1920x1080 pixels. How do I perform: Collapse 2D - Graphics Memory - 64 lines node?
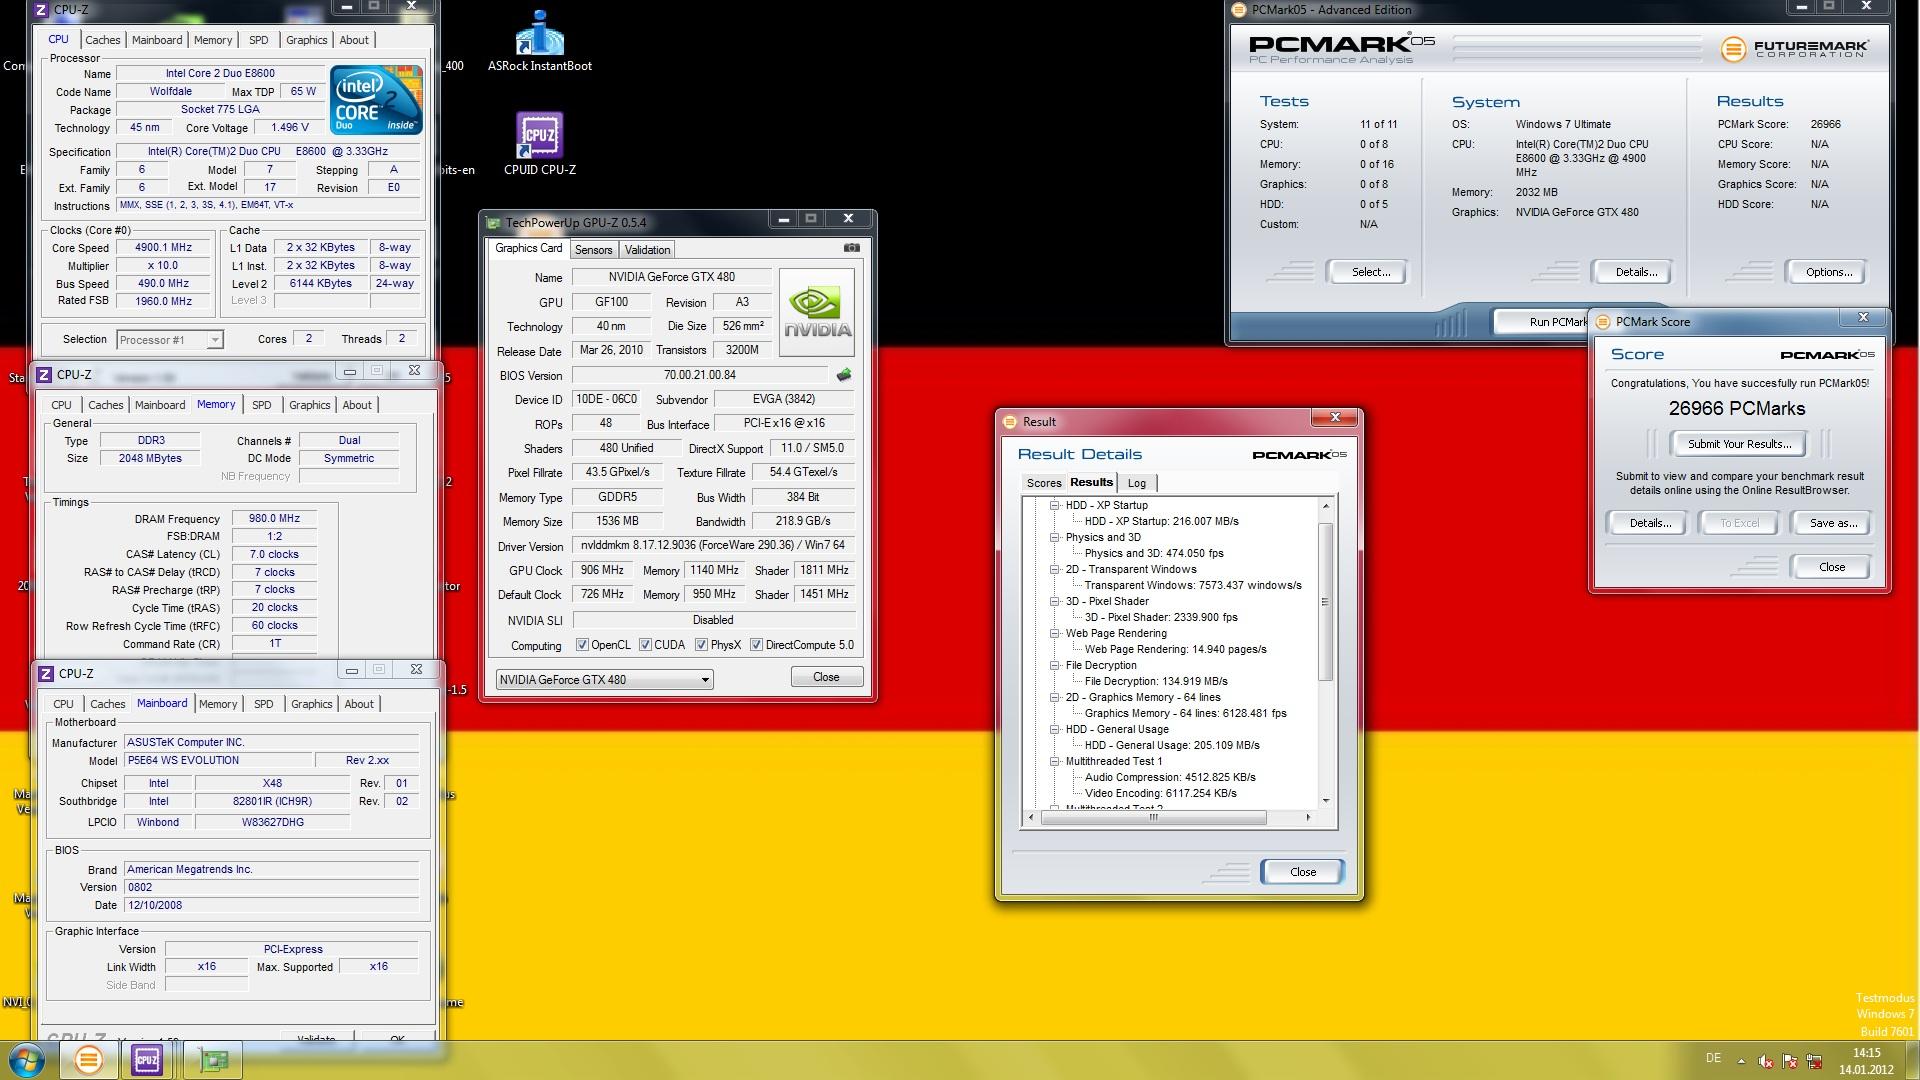(x=1054, y=698)
